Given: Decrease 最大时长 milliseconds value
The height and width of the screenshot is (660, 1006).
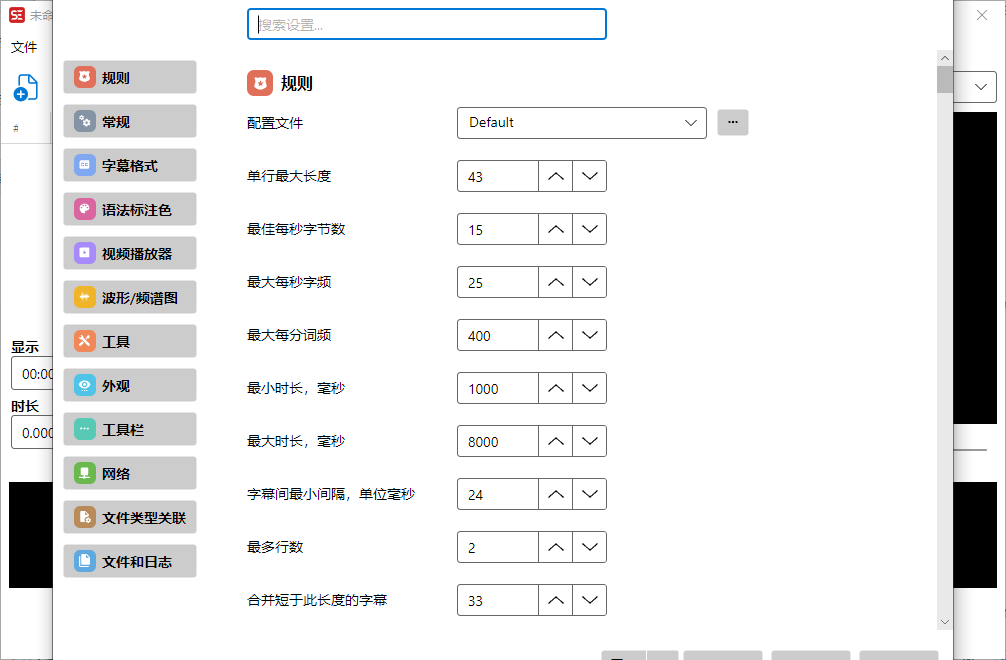Looking at the screenshot, I should (x=590, y=441).
